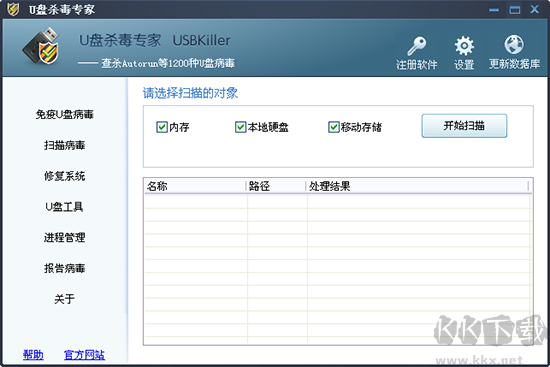Image resolution: width=550 pixels, height=367 pixels.
Task: Go to 修复系统 section
Action: [65, 176]
